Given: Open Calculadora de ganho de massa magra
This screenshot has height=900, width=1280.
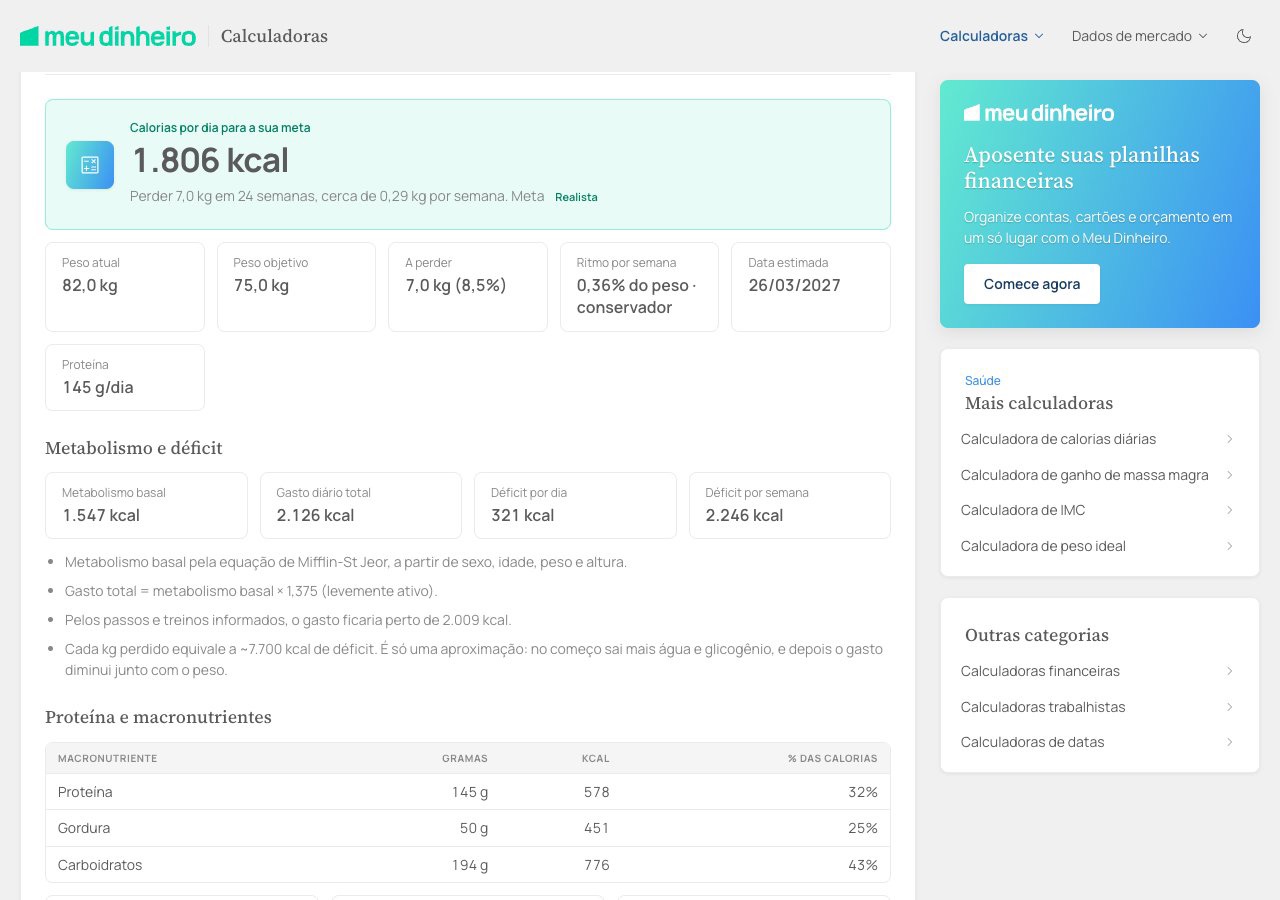Looking at the screenshot, I should (1084, 475).
